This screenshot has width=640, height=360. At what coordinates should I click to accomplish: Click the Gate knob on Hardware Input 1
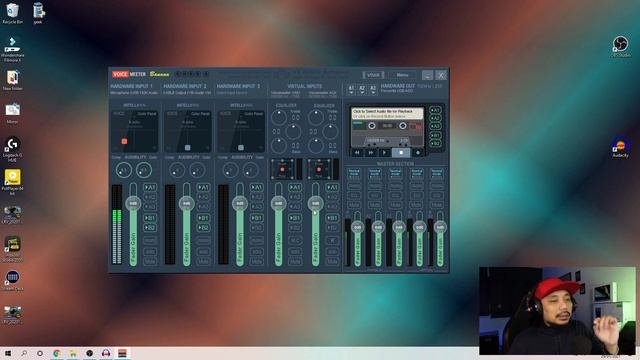pyautogui.click(x=144, y=170)
